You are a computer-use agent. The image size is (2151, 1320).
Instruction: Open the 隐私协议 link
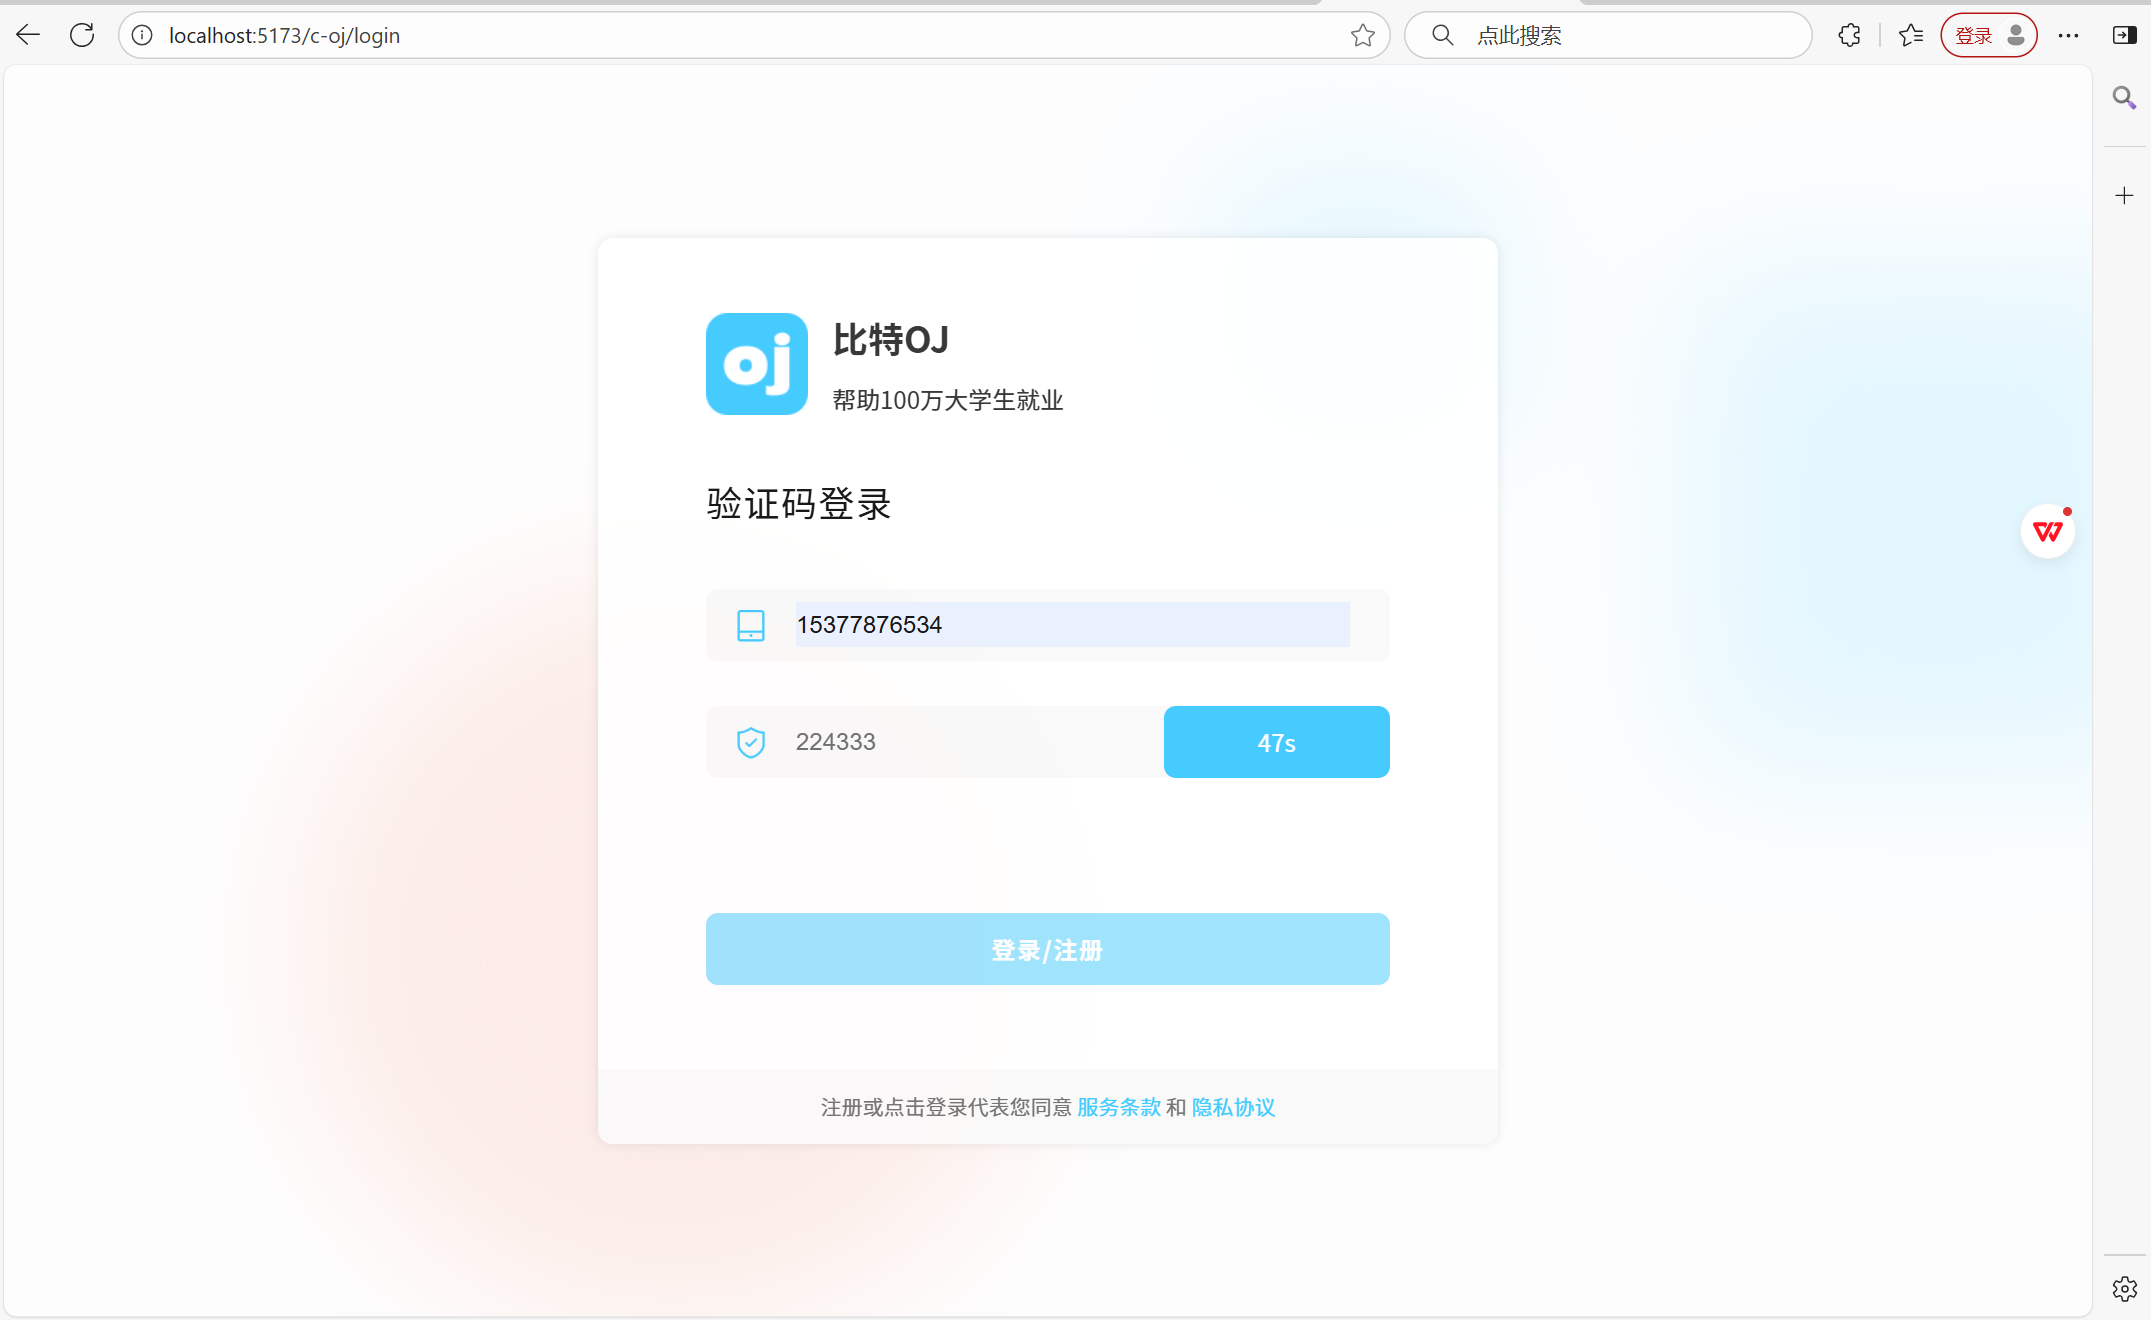(x=1233, y=1107)
